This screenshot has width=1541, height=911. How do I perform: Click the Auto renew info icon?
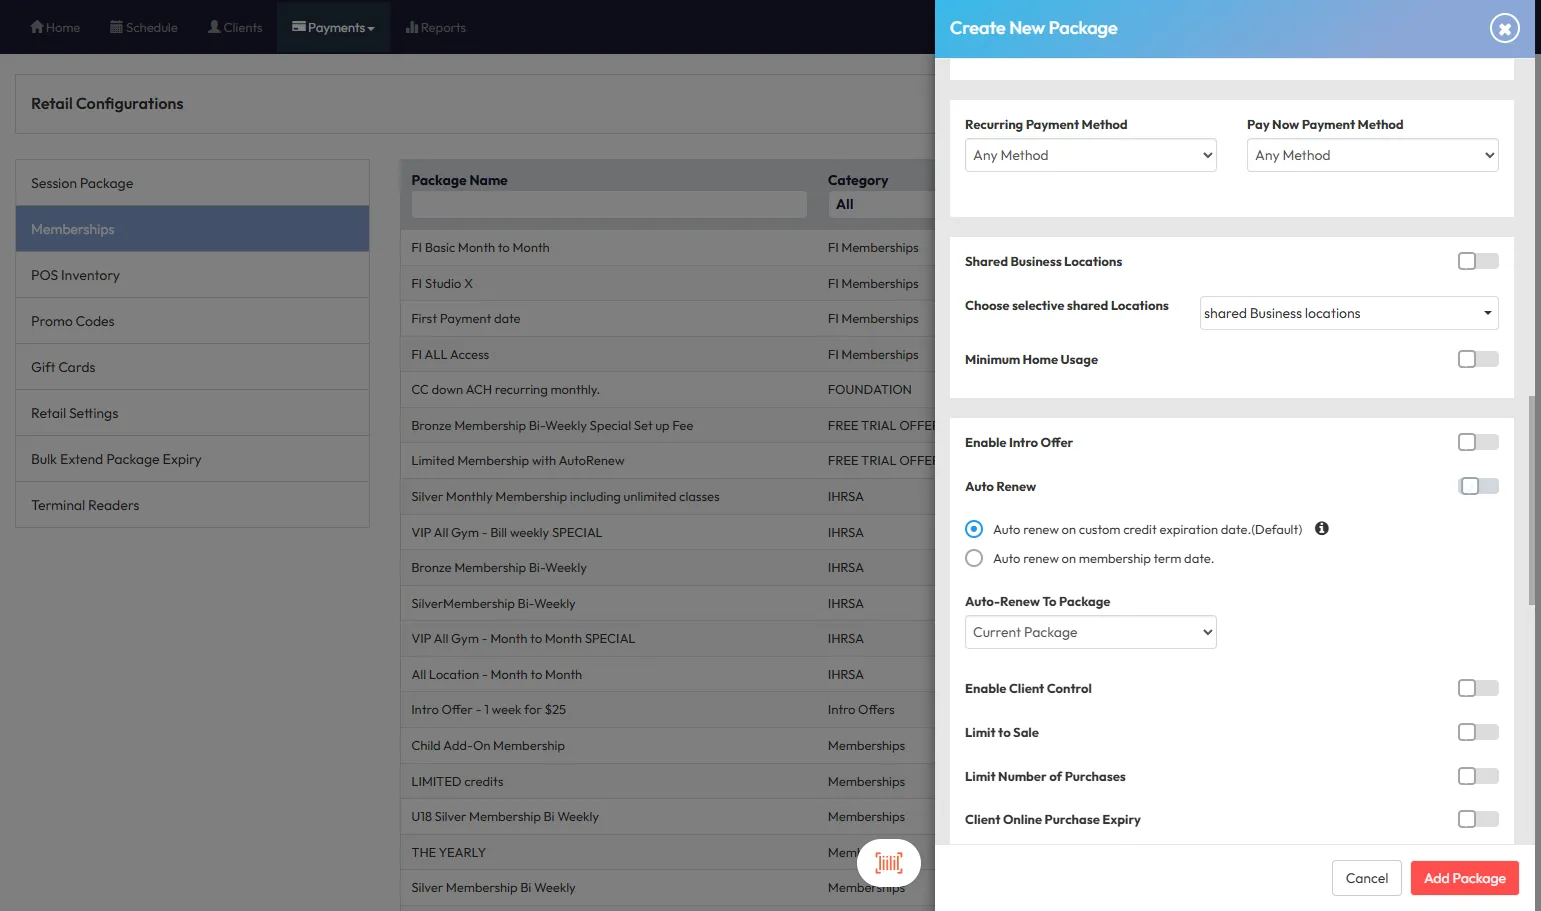click(x=1321, y=529)
